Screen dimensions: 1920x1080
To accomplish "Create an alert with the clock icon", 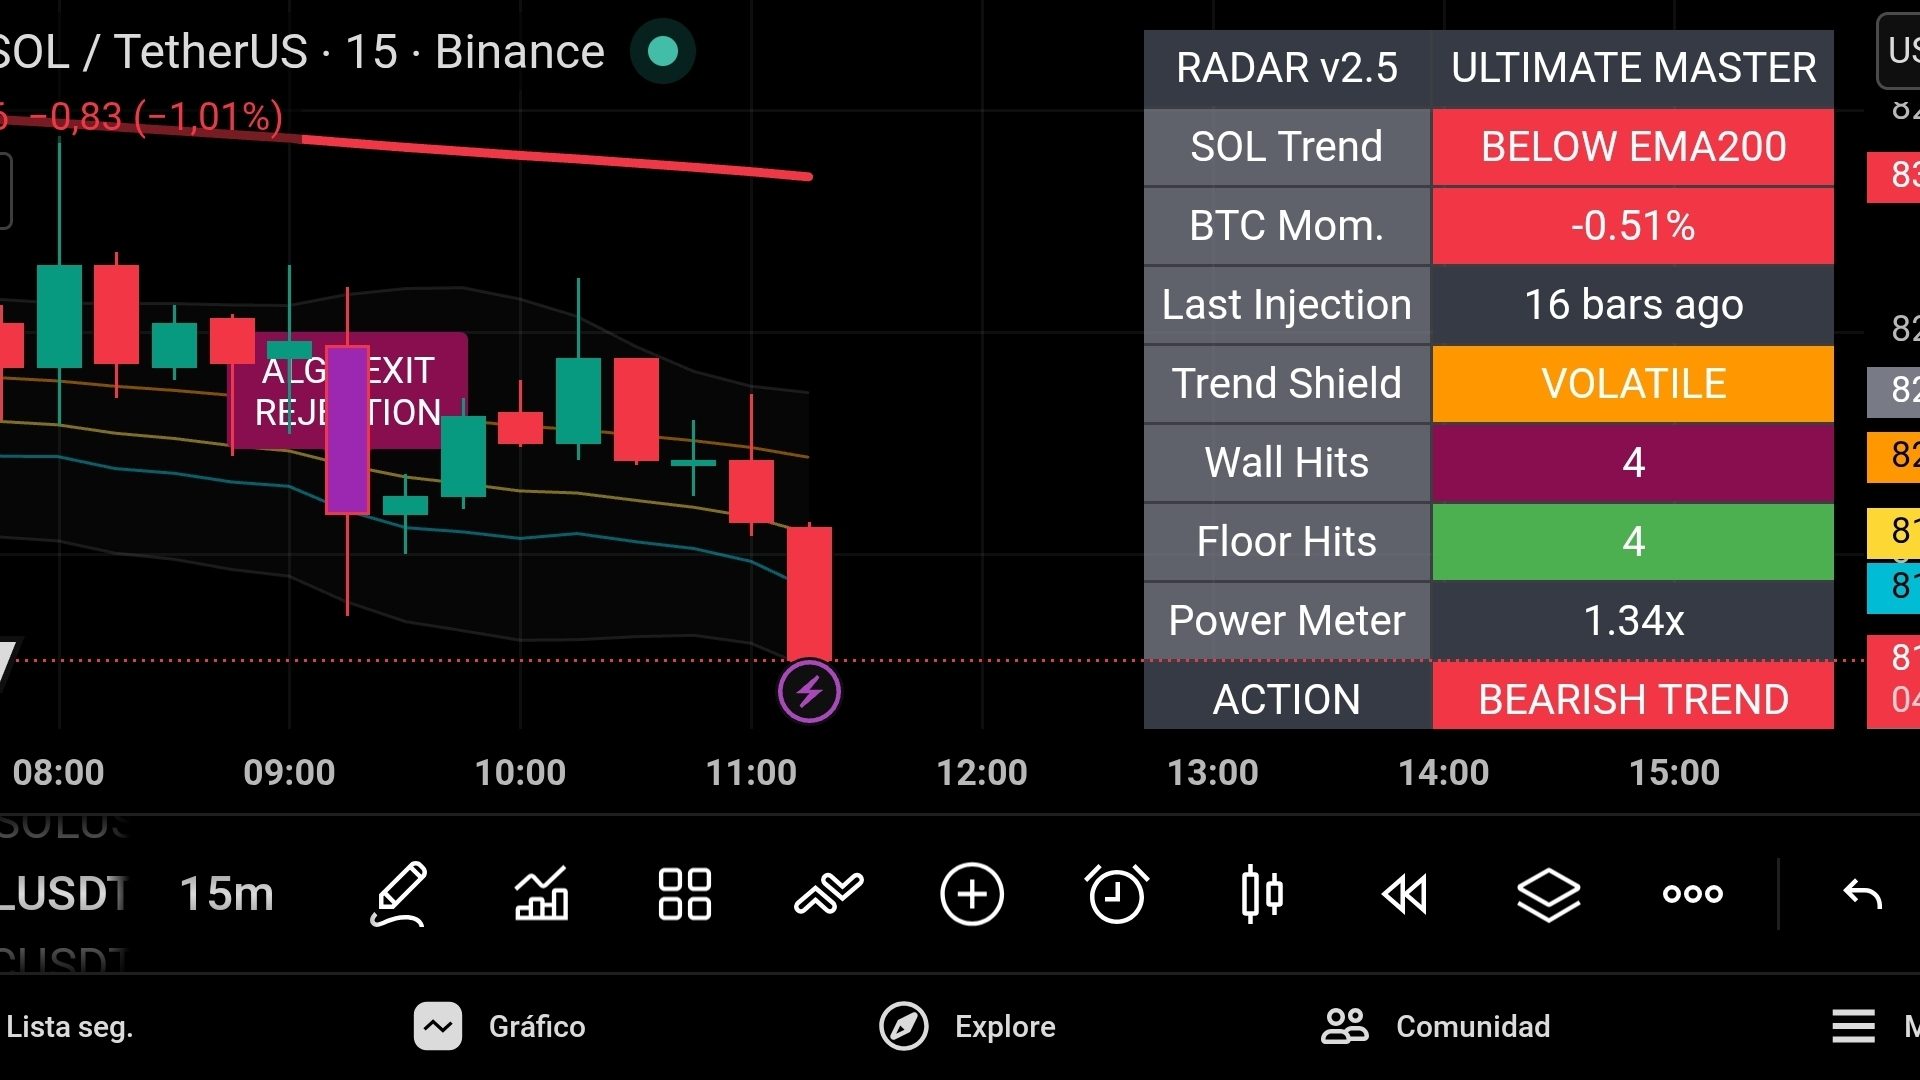I will (1116, 893).
